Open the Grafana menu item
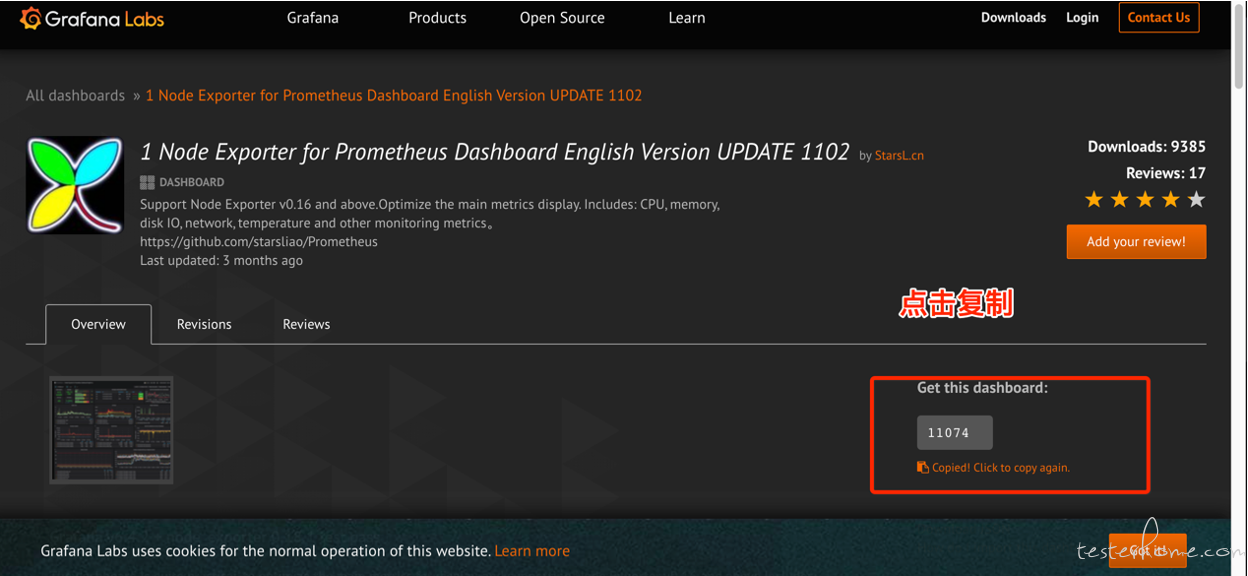The image size is (1248, 576). coord(312,18)
